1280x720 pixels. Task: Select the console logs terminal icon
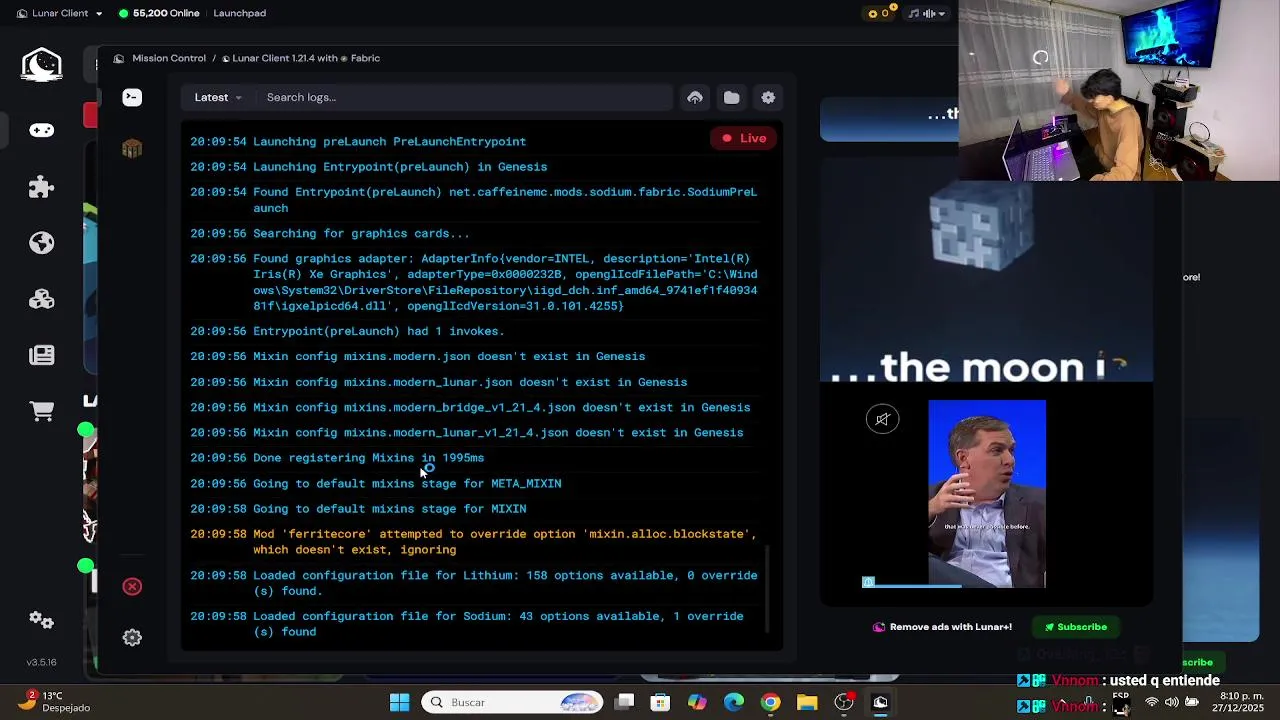(132, 97)
